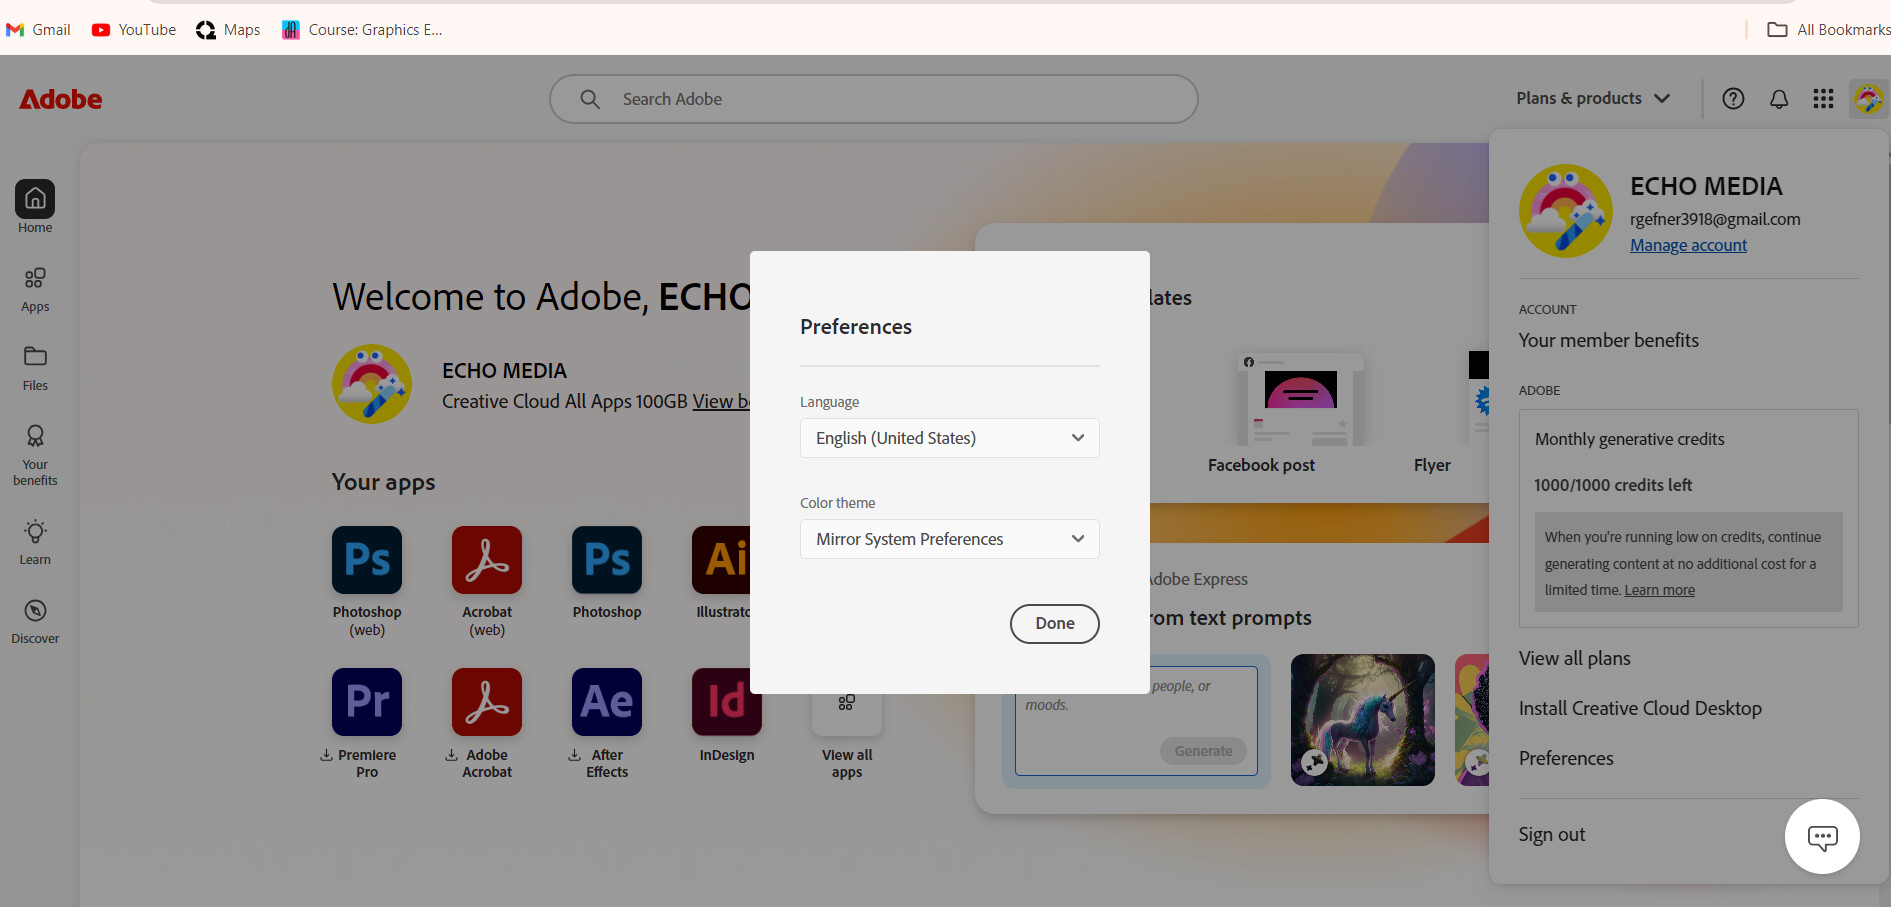This screenshot has width=1891, height=907.
Task: Open the Language dropdown
Action: 950,438
